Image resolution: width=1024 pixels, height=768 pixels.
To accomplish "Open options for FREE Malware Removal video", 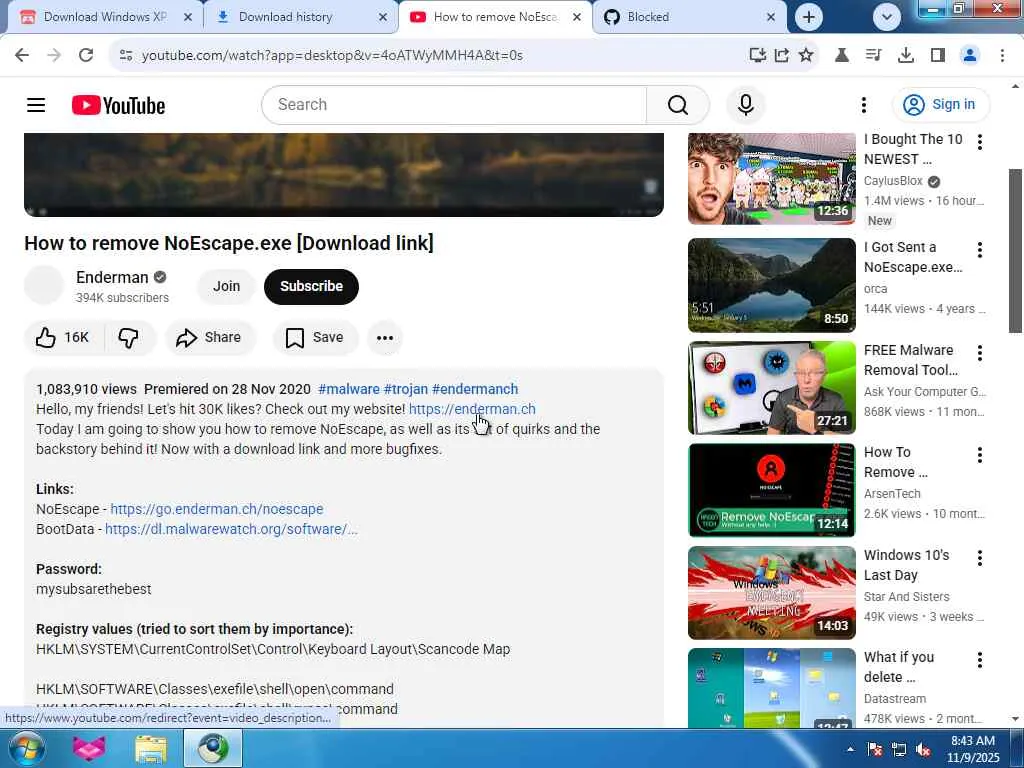I will point(979,353).
